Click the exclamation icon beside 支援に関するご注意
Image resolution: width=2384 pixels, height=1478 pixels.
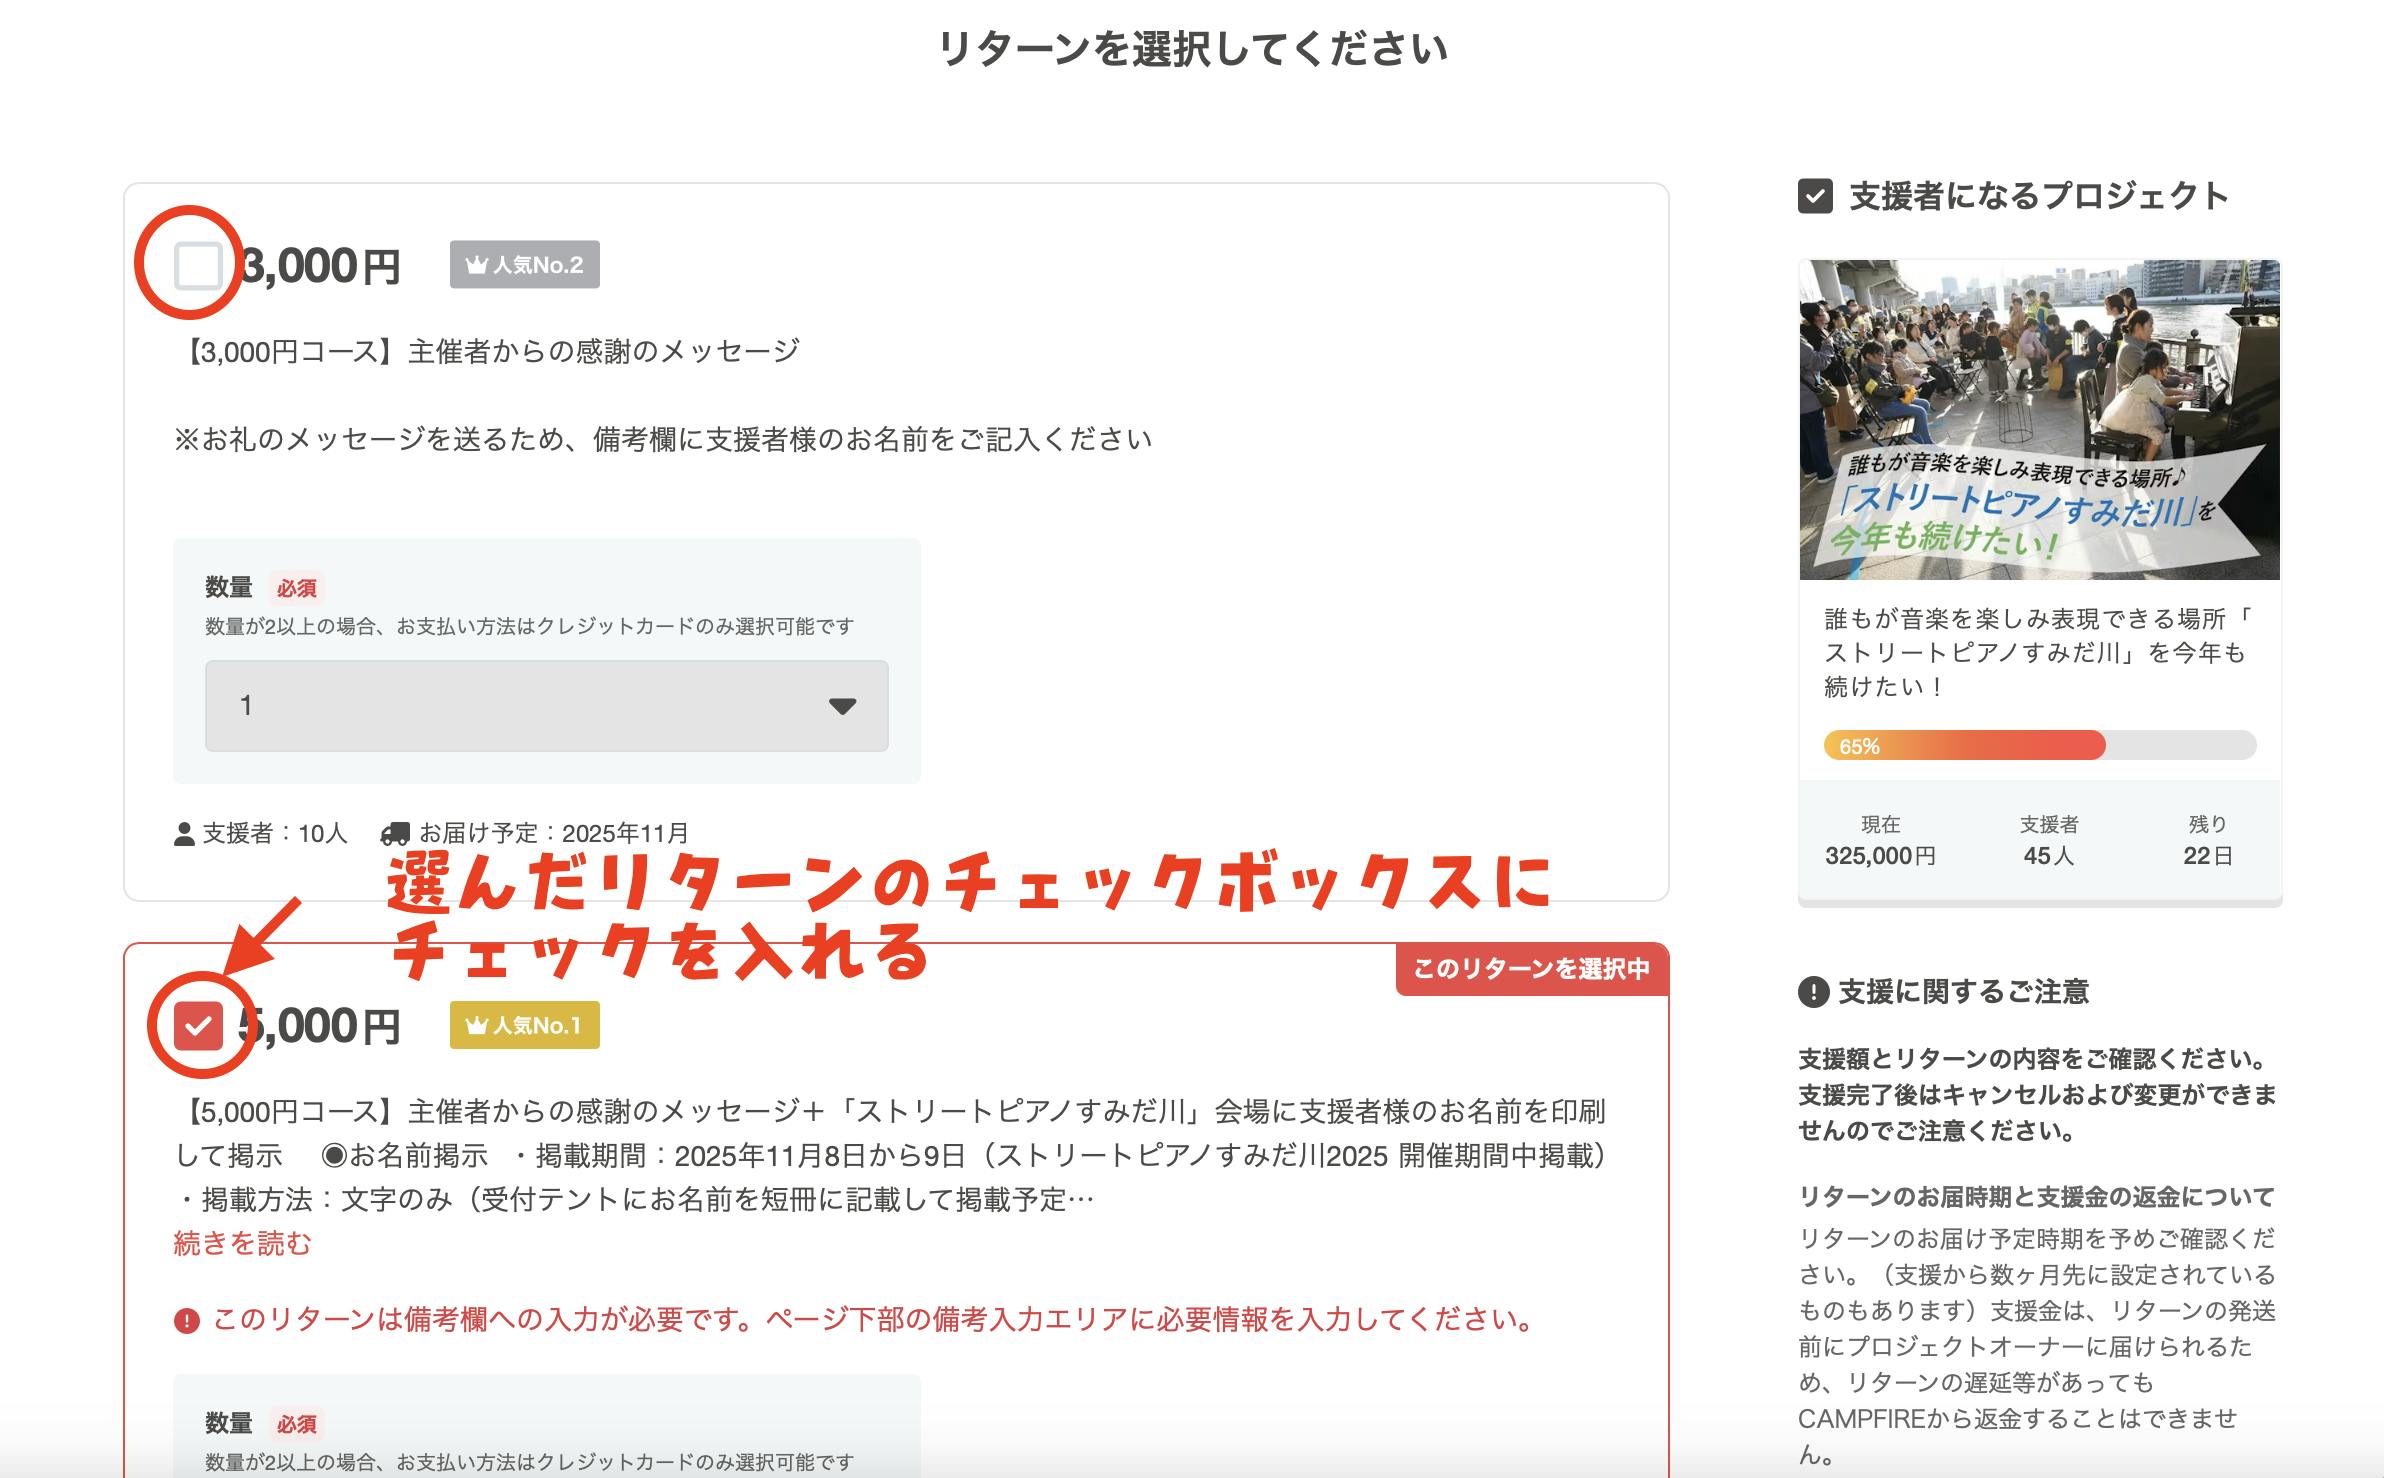1813,992
